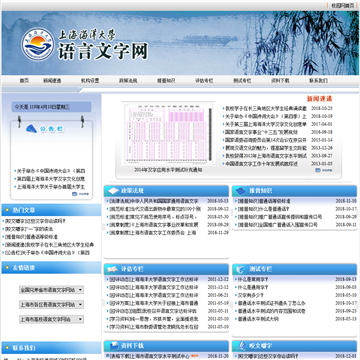Open 测试专栏 item 什么是常用字？
360x360 pixels.
(253, 279)
